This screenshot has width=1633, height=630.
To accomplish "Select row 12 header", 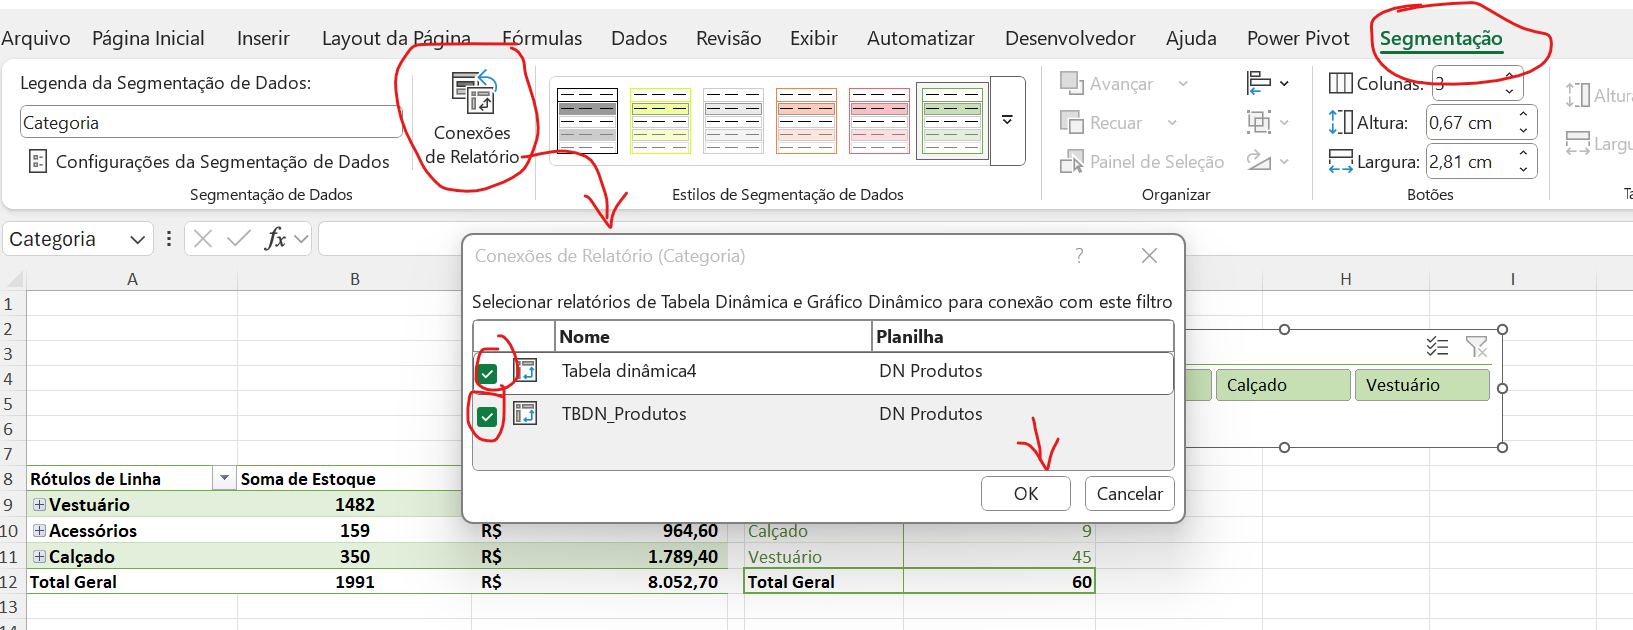I will pyautogui.click(x=9, y=582).
